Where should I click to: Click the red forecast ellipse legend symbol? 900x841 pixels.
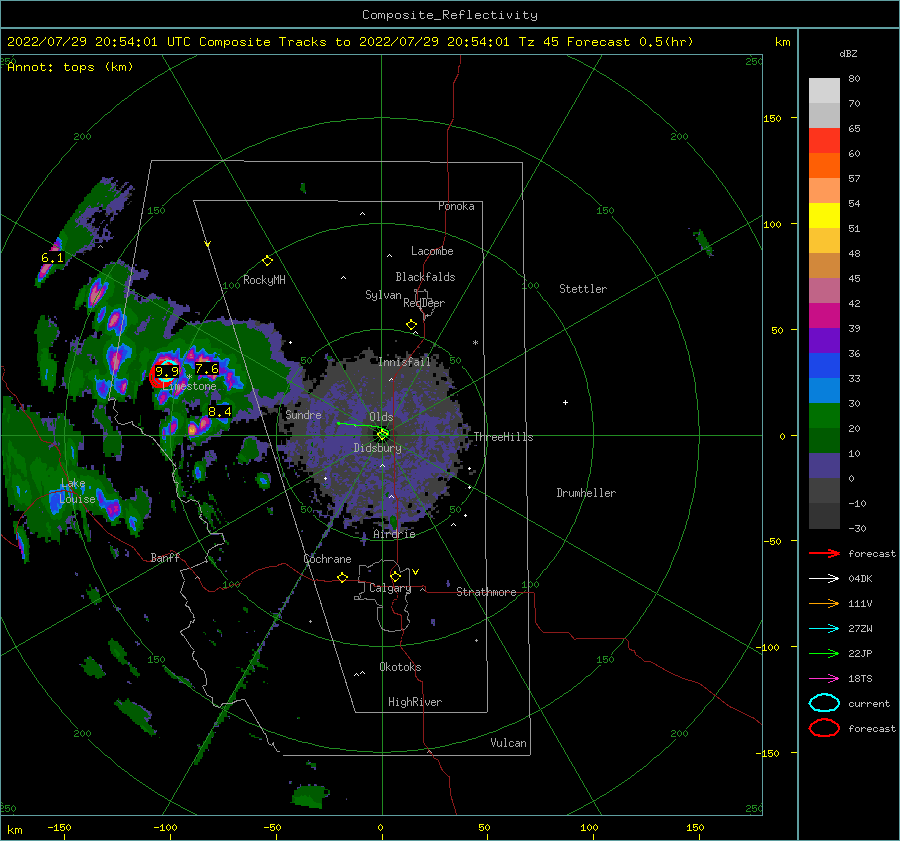pyautogui.click(x=824, y=728)
